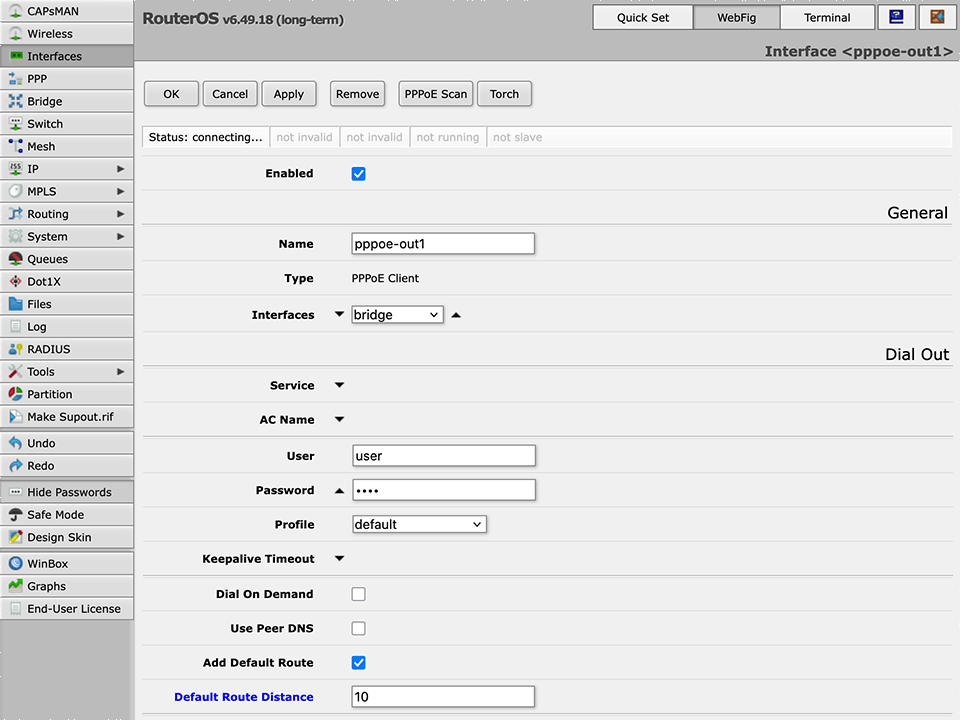This screenshot has width=960, height=720.
Task: Switch to the Terminal tab
Action: (827, 17)
